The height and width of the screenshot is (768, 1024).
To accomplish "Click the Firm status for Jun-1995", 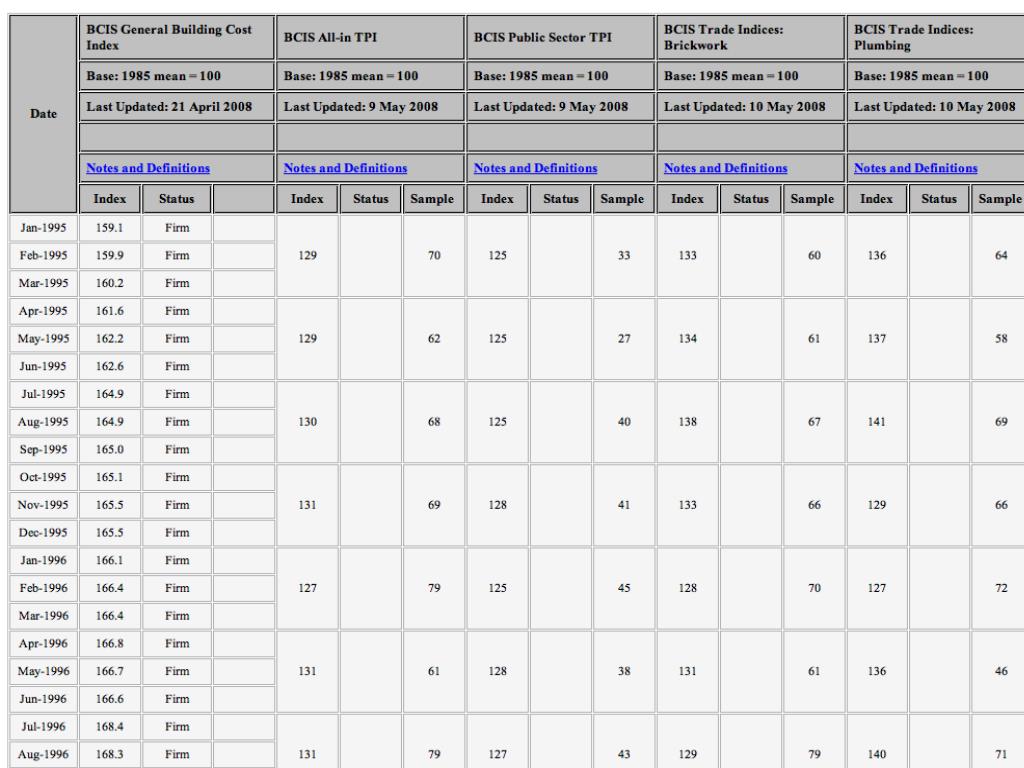I will 177,366.
